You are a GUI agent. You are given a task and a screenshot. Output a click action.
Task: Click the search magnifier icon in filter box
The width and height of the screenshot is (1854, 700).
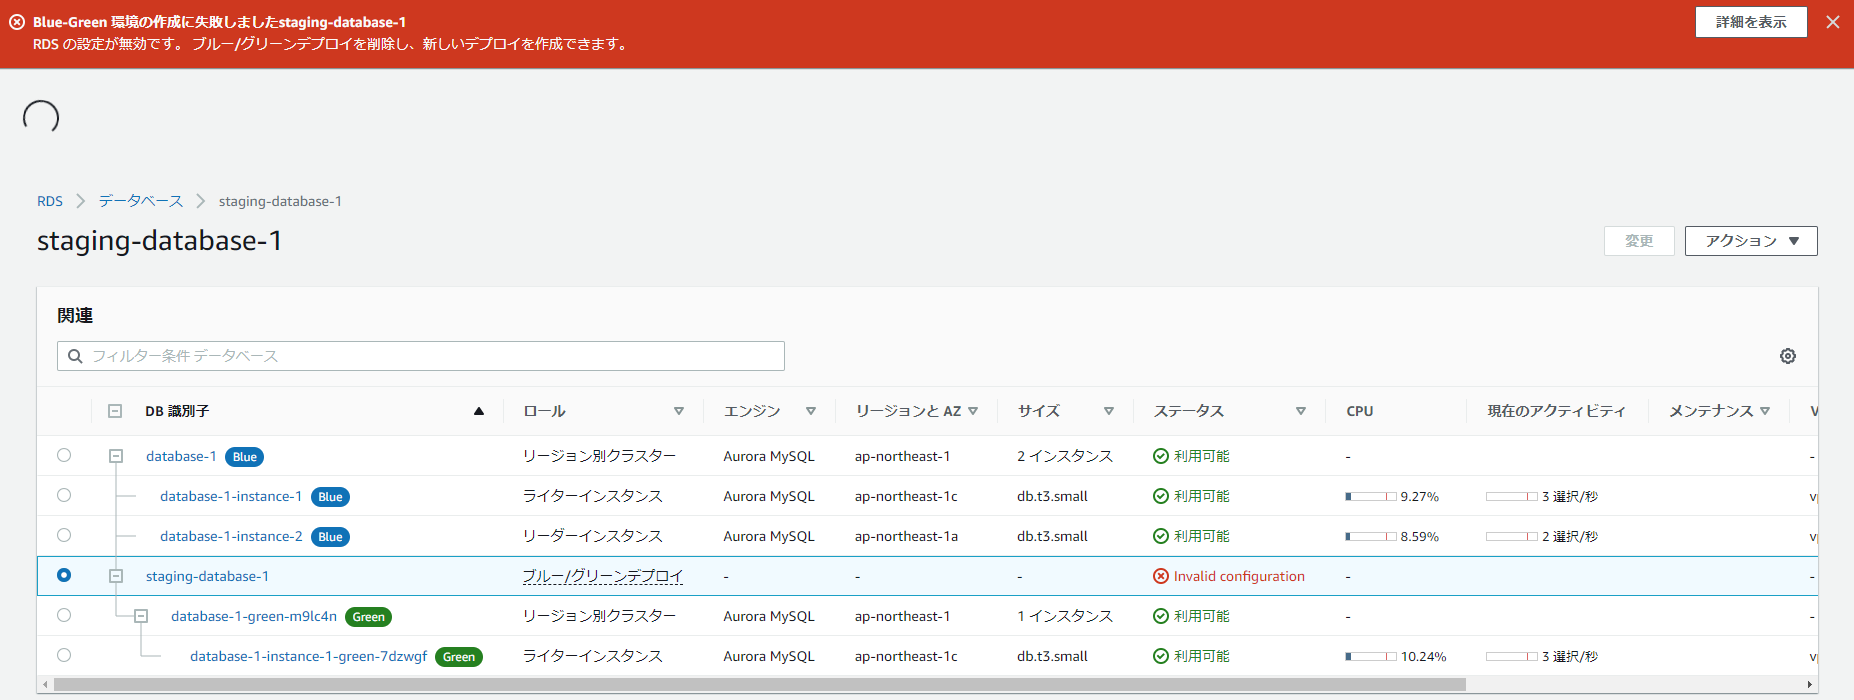pyautogui.click(x=75, y=356)
